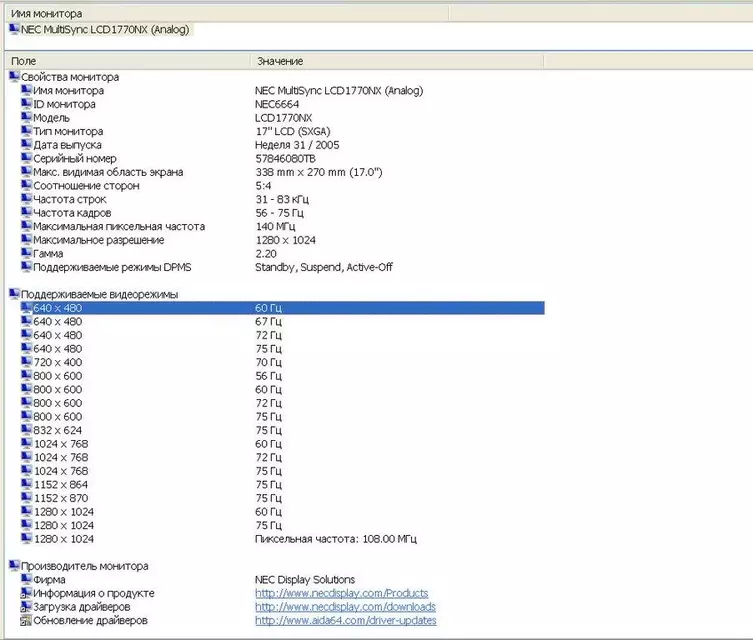Select the 1280 x 1024 60 Гц row
Image resolution: width=753 pixels, height=640 pixels.
pyautogui.click(x=282, y=511)
